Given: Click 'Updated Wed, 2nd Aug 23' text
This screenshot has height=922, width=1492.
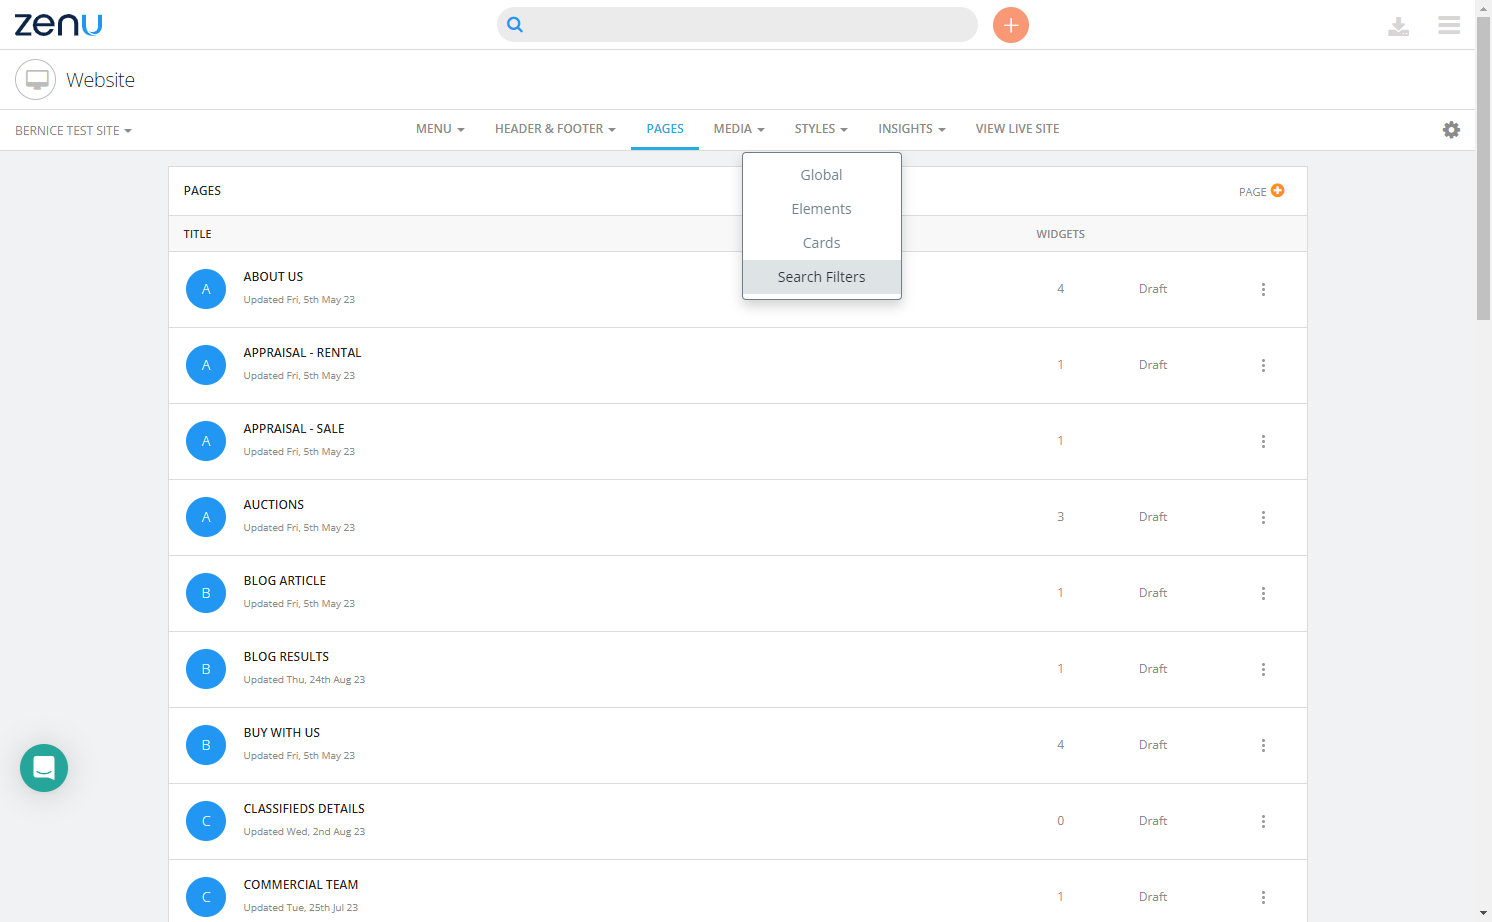Looking at the screenshot, I should (304, 832).
